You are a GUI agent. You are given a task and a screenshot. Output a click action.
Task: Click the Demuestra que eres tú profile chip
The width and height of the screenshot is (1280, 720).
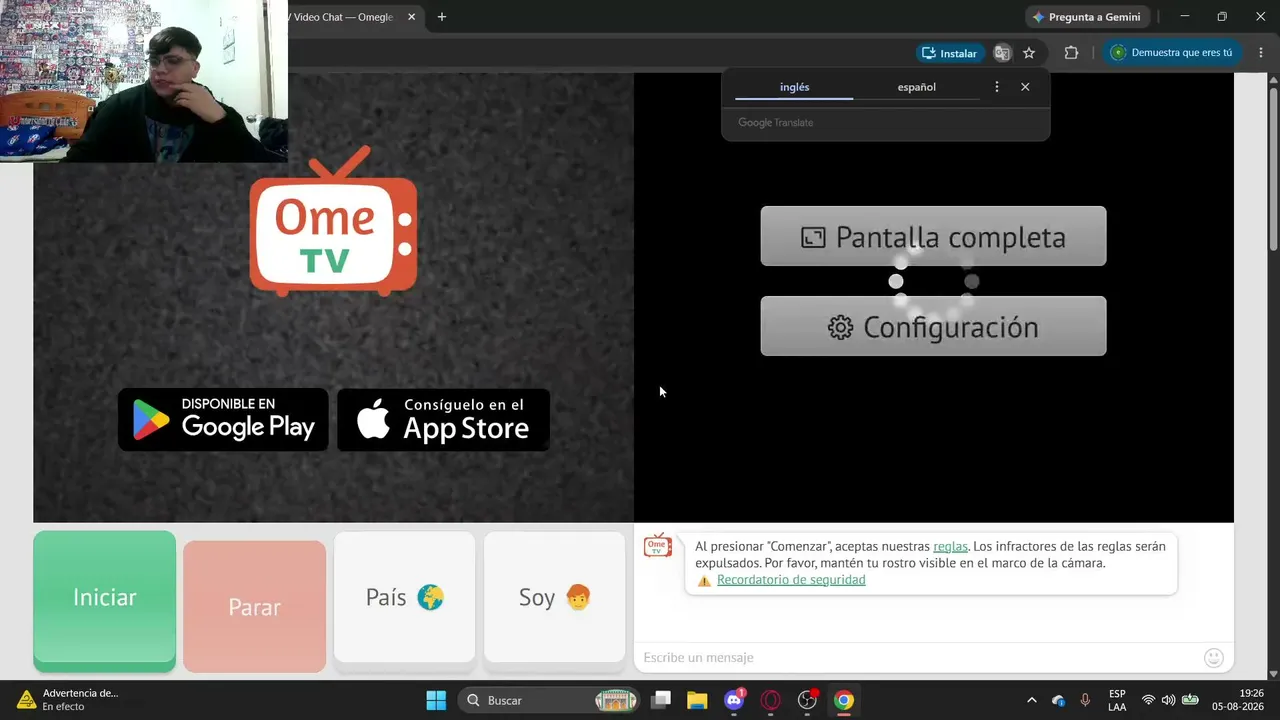tap(1173, 53)
